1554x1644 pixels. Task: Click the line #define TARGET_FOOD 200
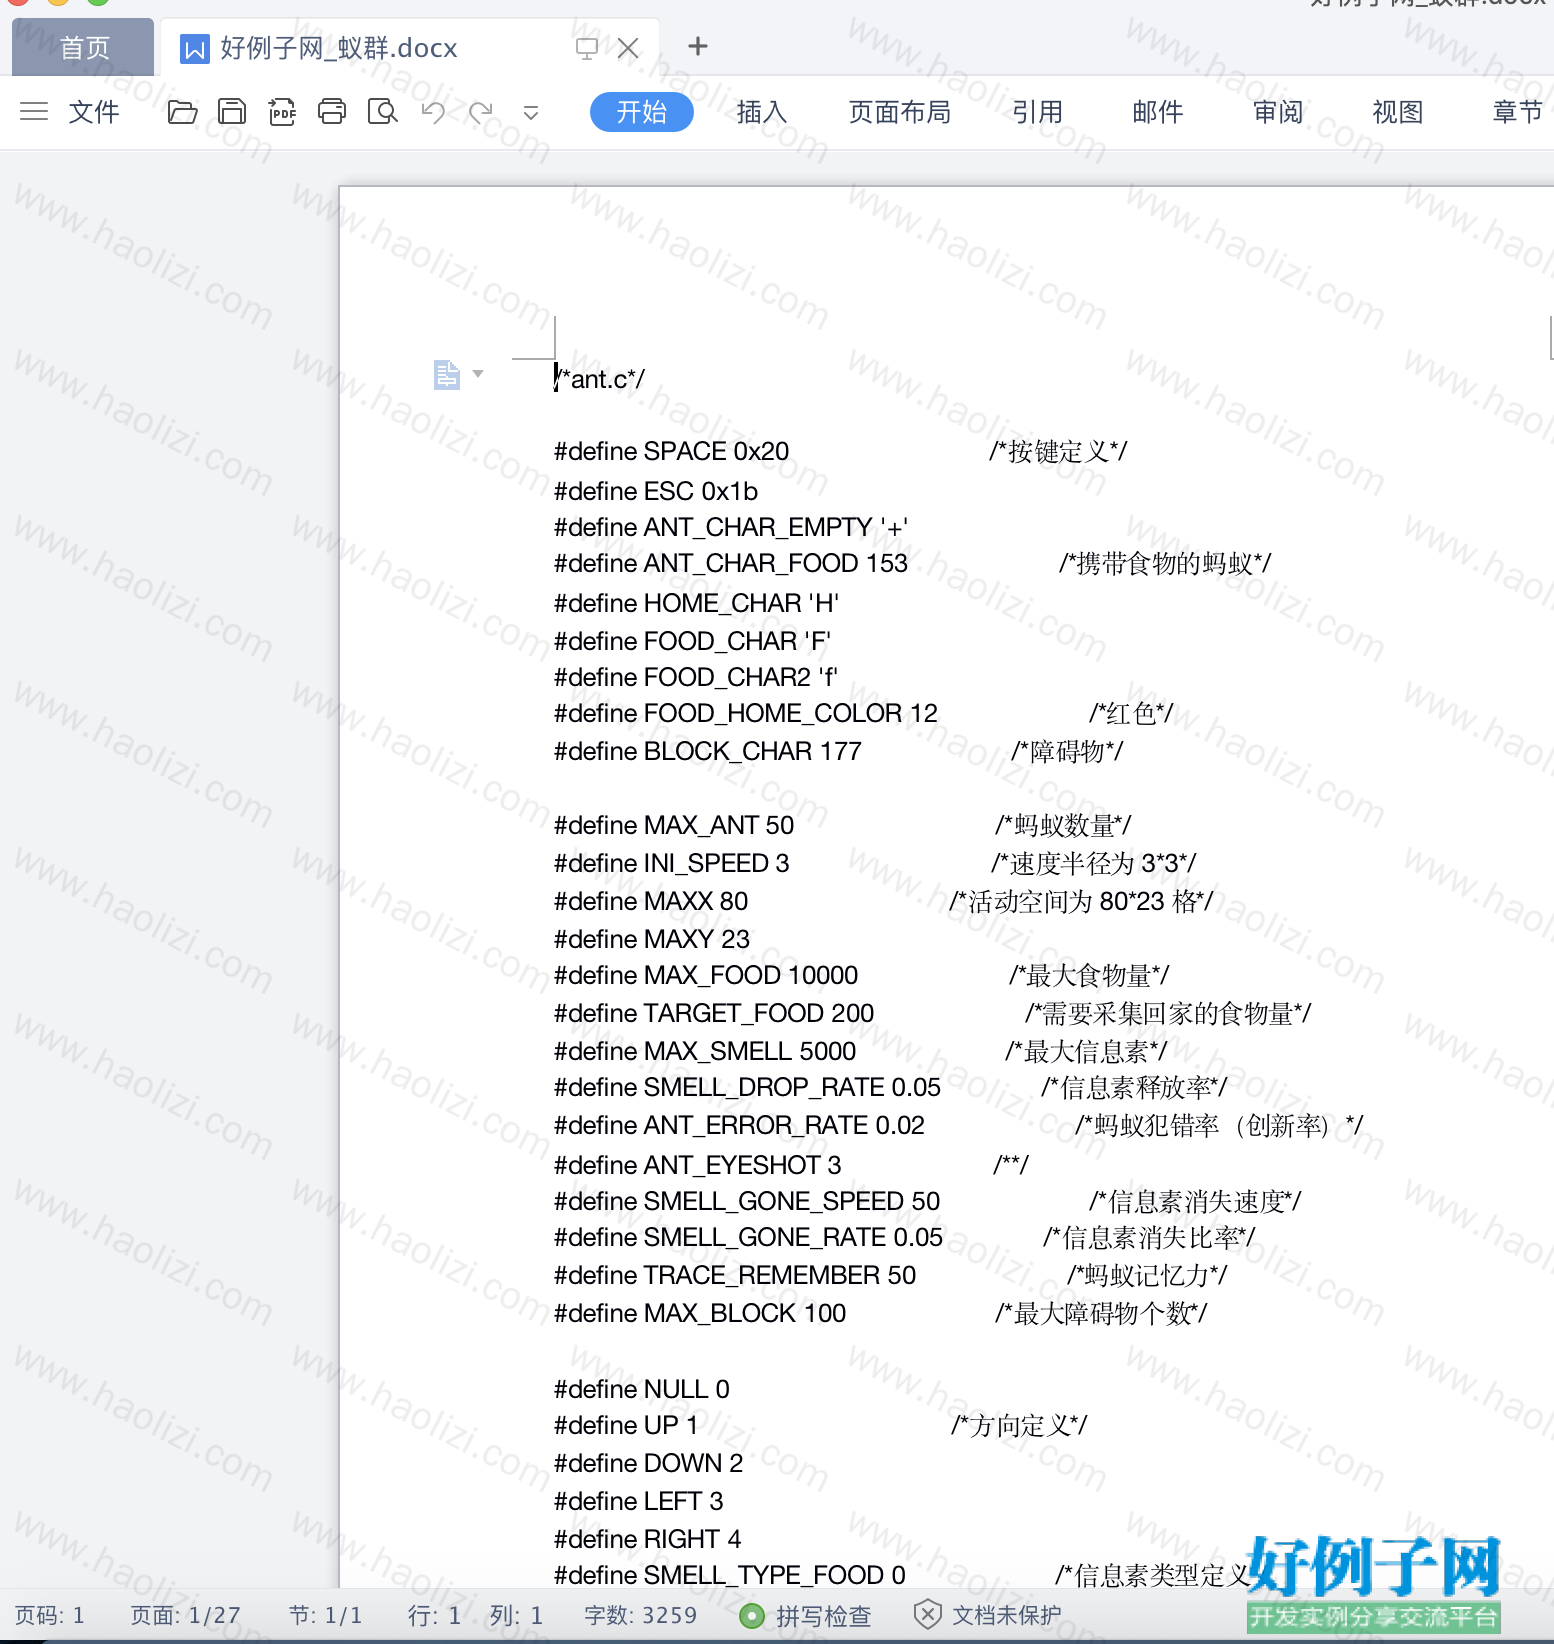(714, 1013)
